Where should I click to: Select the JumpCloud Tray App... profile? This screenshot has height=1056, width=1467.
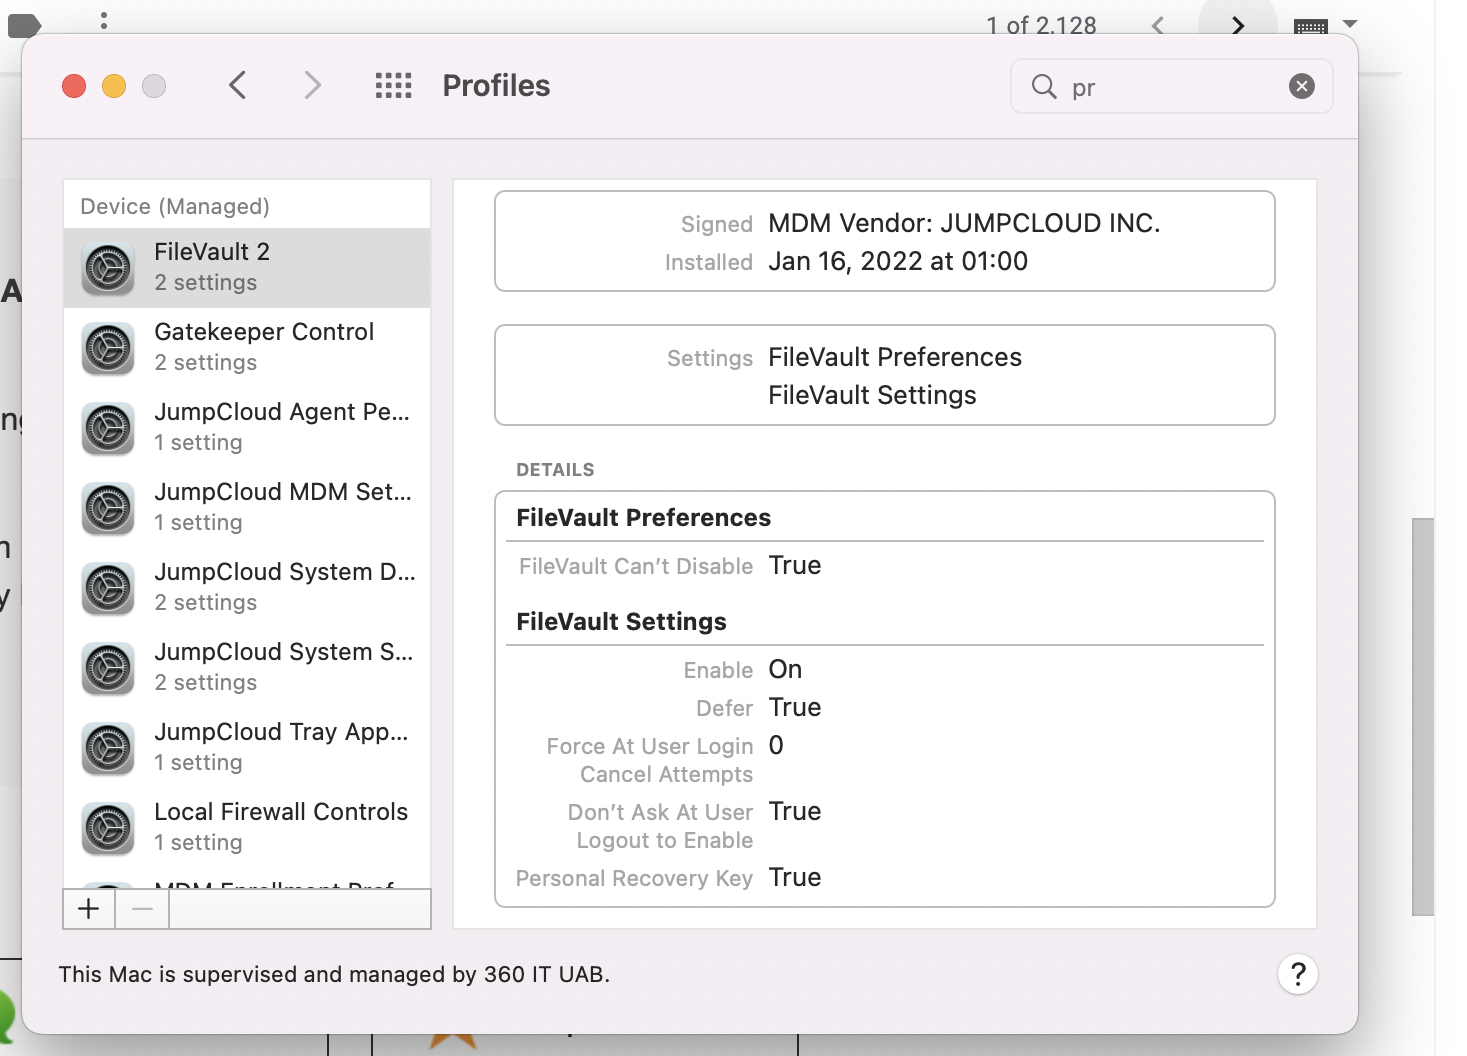[247, 748]
